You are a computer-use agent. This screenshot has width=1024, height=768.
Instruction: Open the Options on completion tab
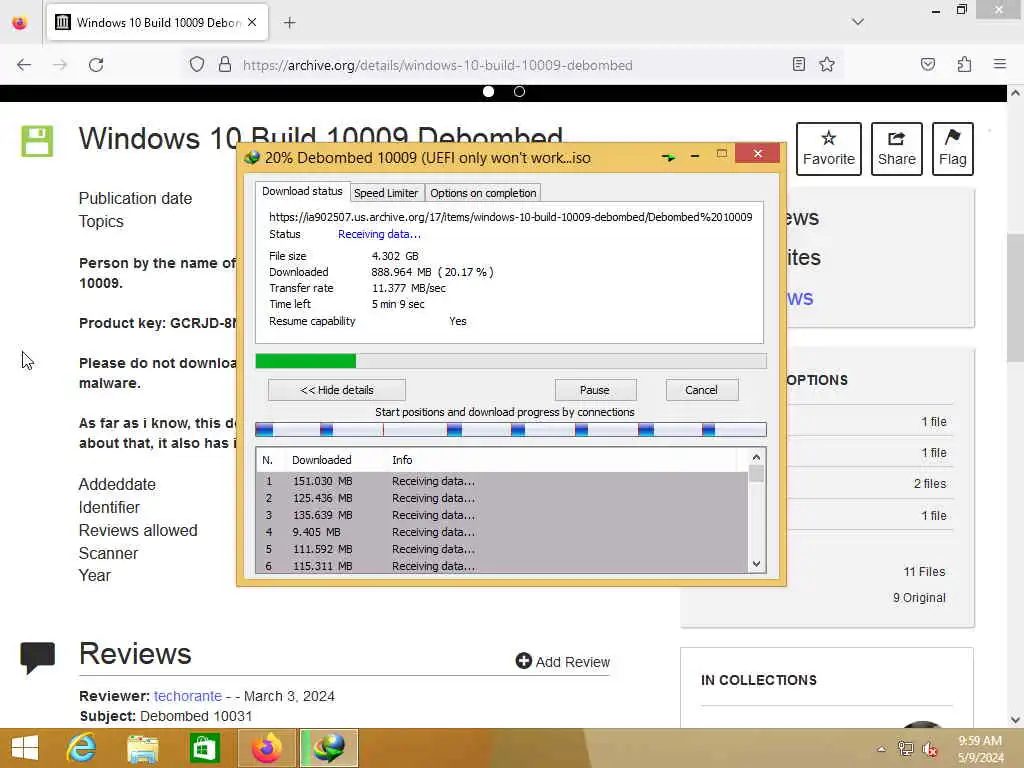tap(483, 193)
